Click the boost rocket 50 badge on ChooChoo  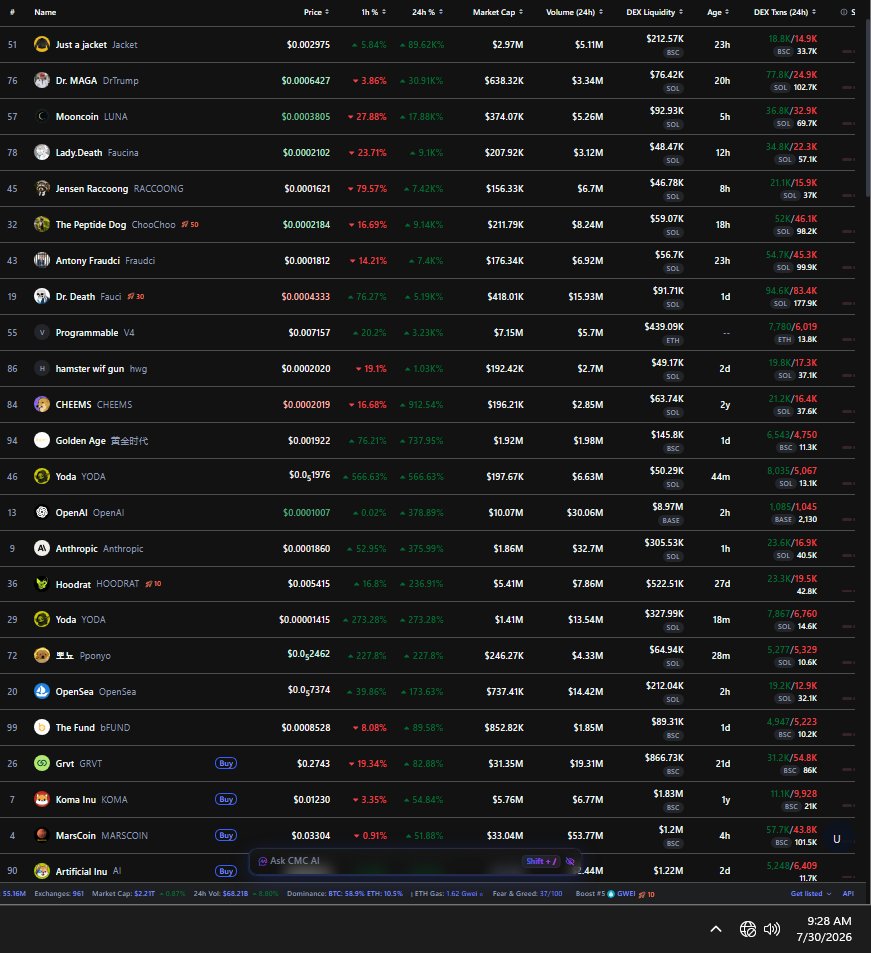tap(190, 224)
